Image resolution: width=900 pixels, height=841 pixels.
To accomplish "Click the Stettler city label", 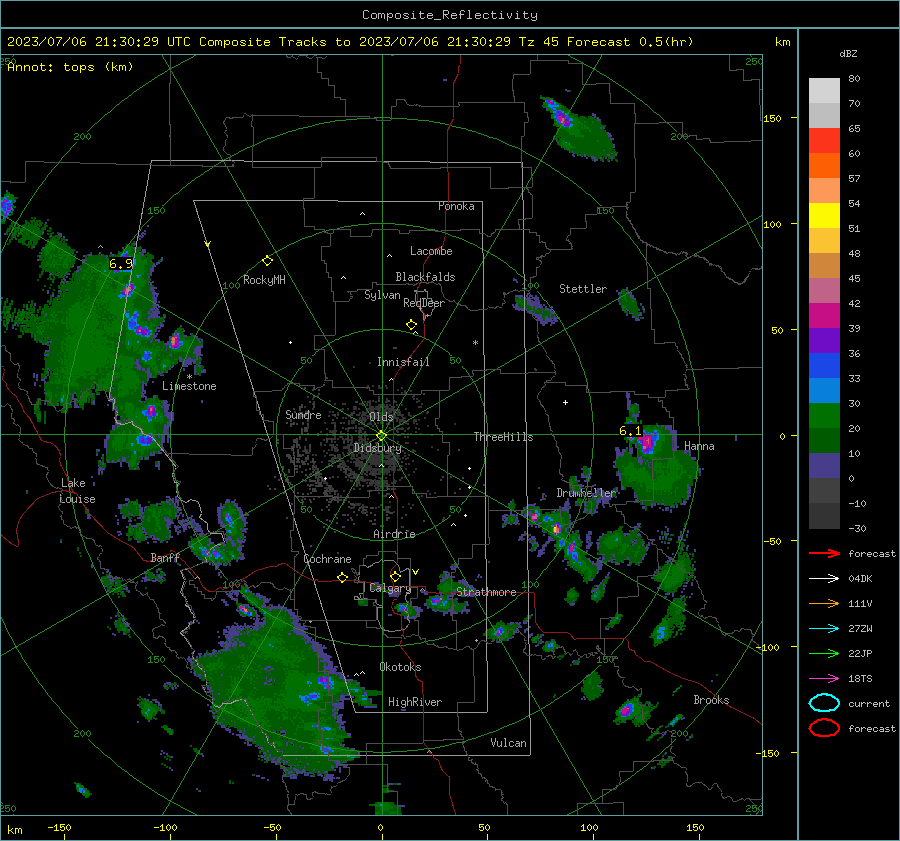I will point(583,289).
